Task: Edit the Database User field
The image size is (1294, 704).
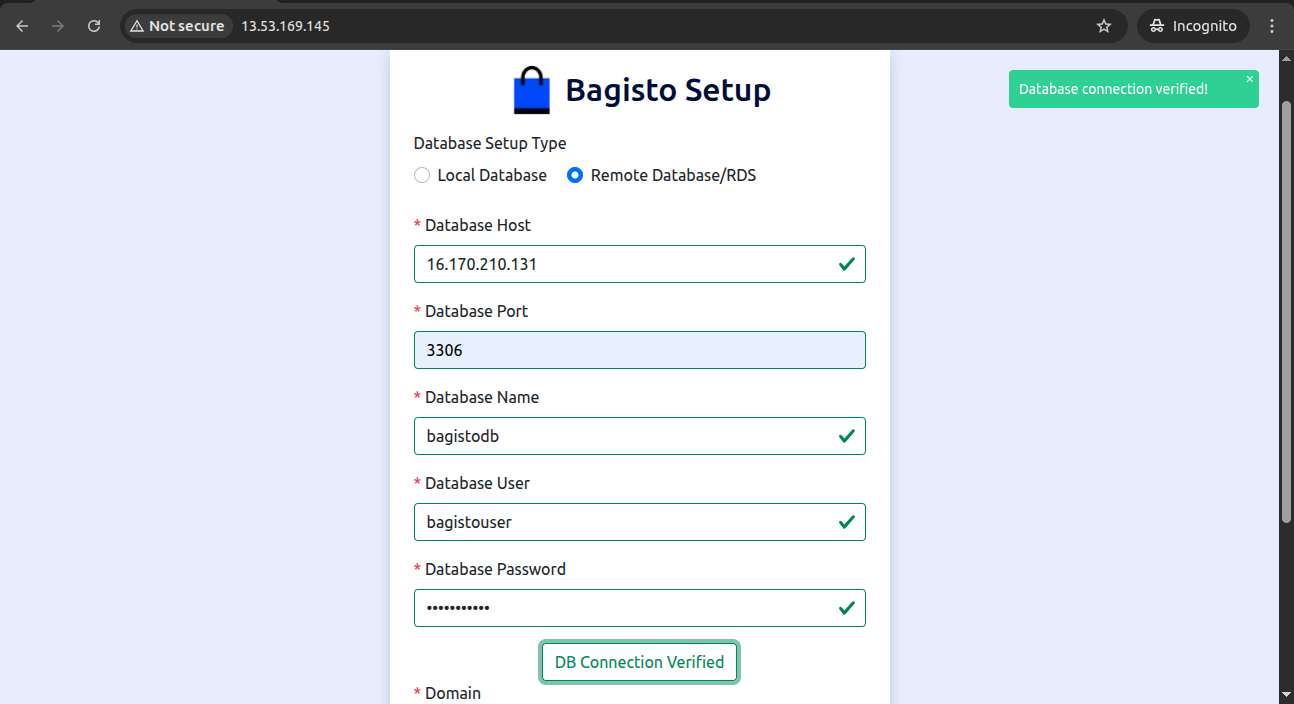Action: pos(640,522)
